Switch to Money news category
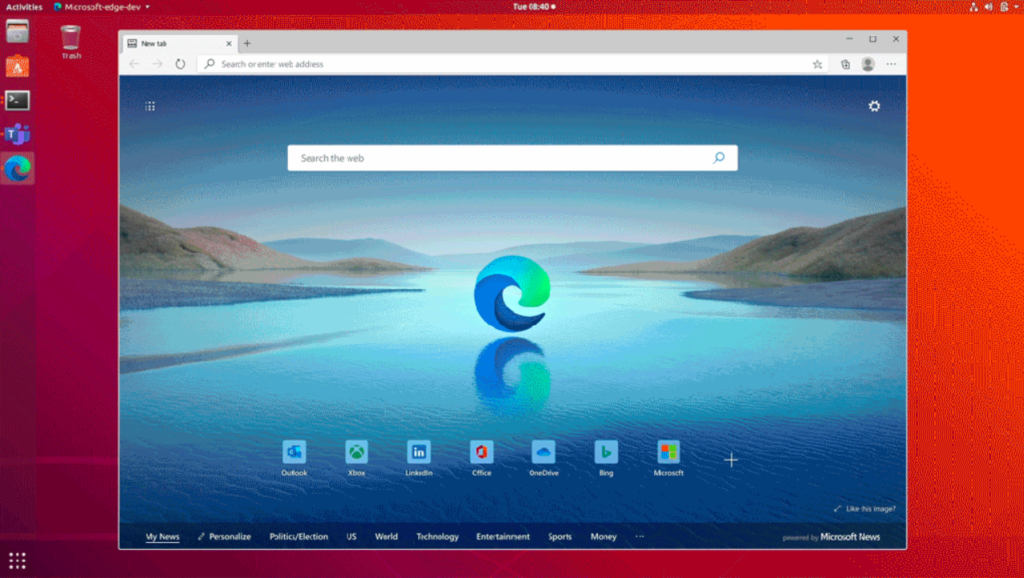 [x=603, y=536]
